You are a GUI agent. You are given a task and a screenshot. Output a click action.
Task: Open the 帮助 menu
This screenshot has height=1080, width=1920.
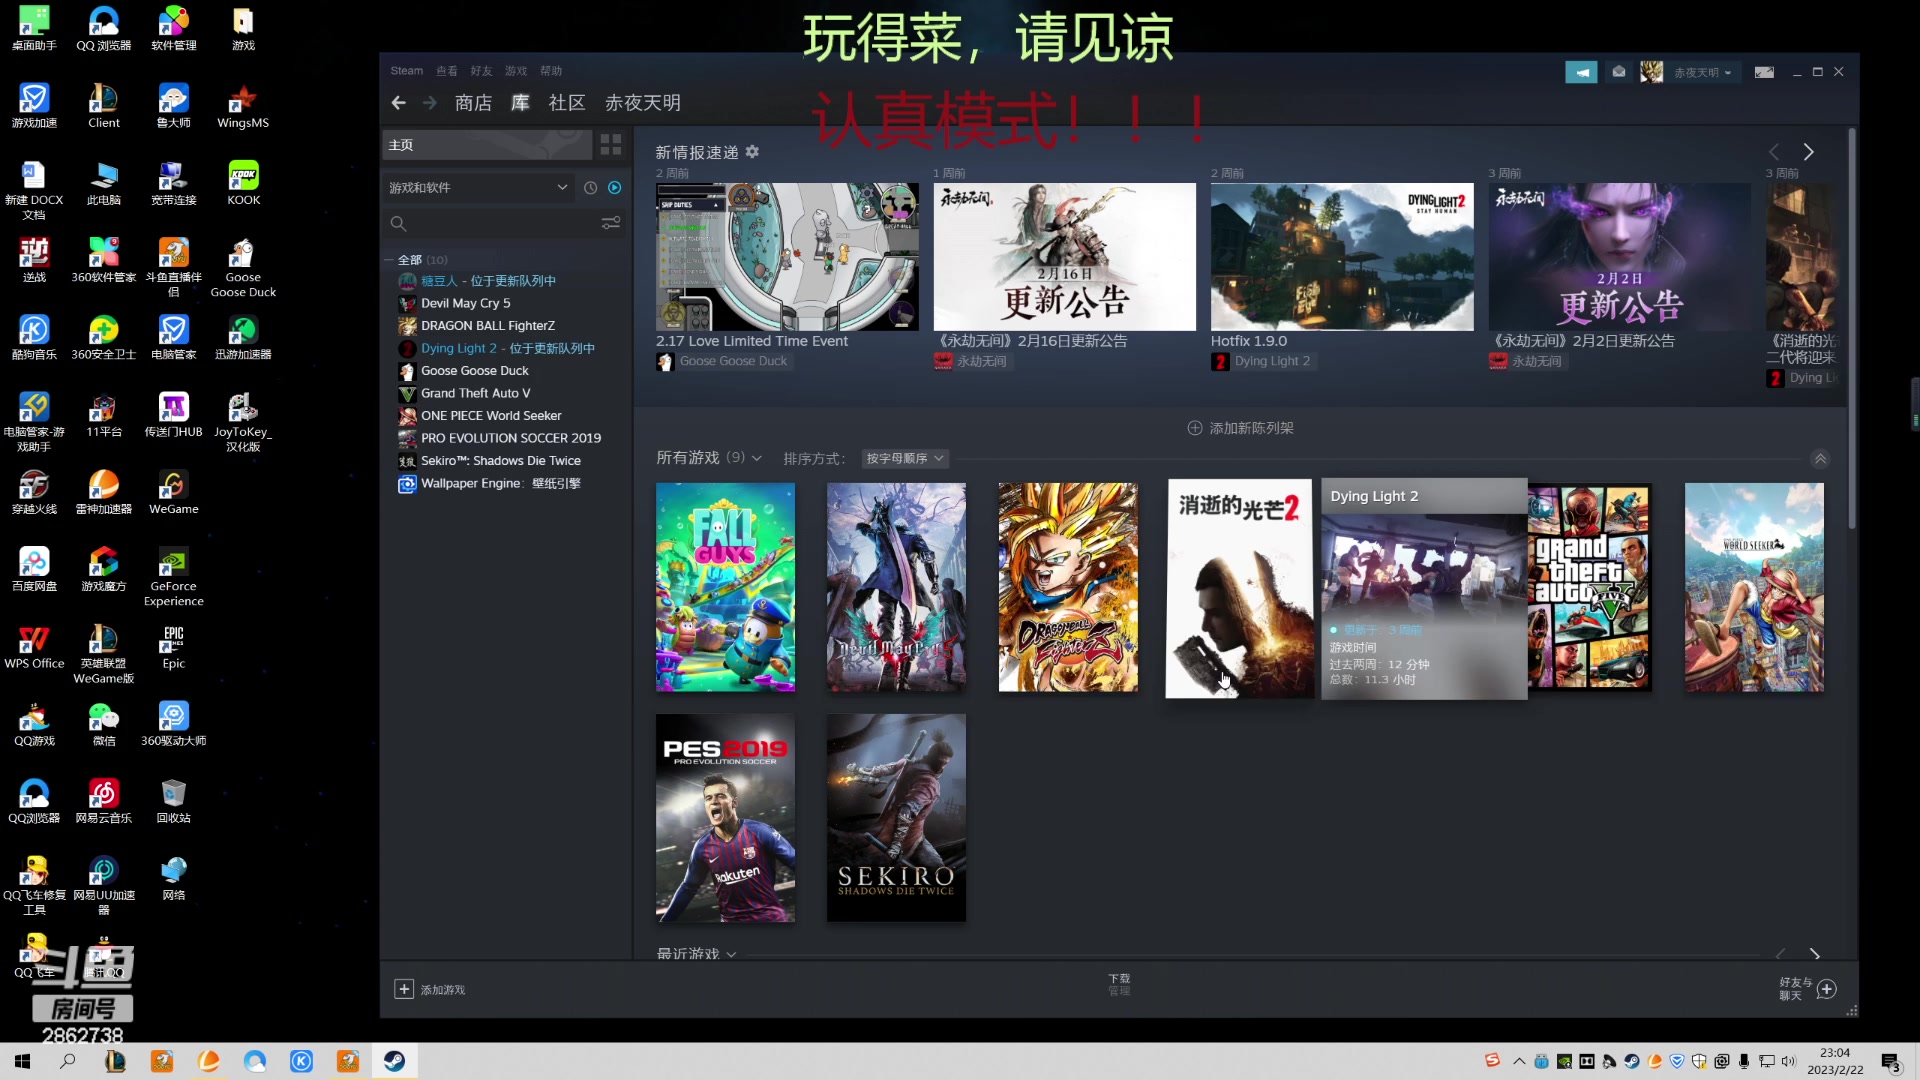(x=551, y=71)
